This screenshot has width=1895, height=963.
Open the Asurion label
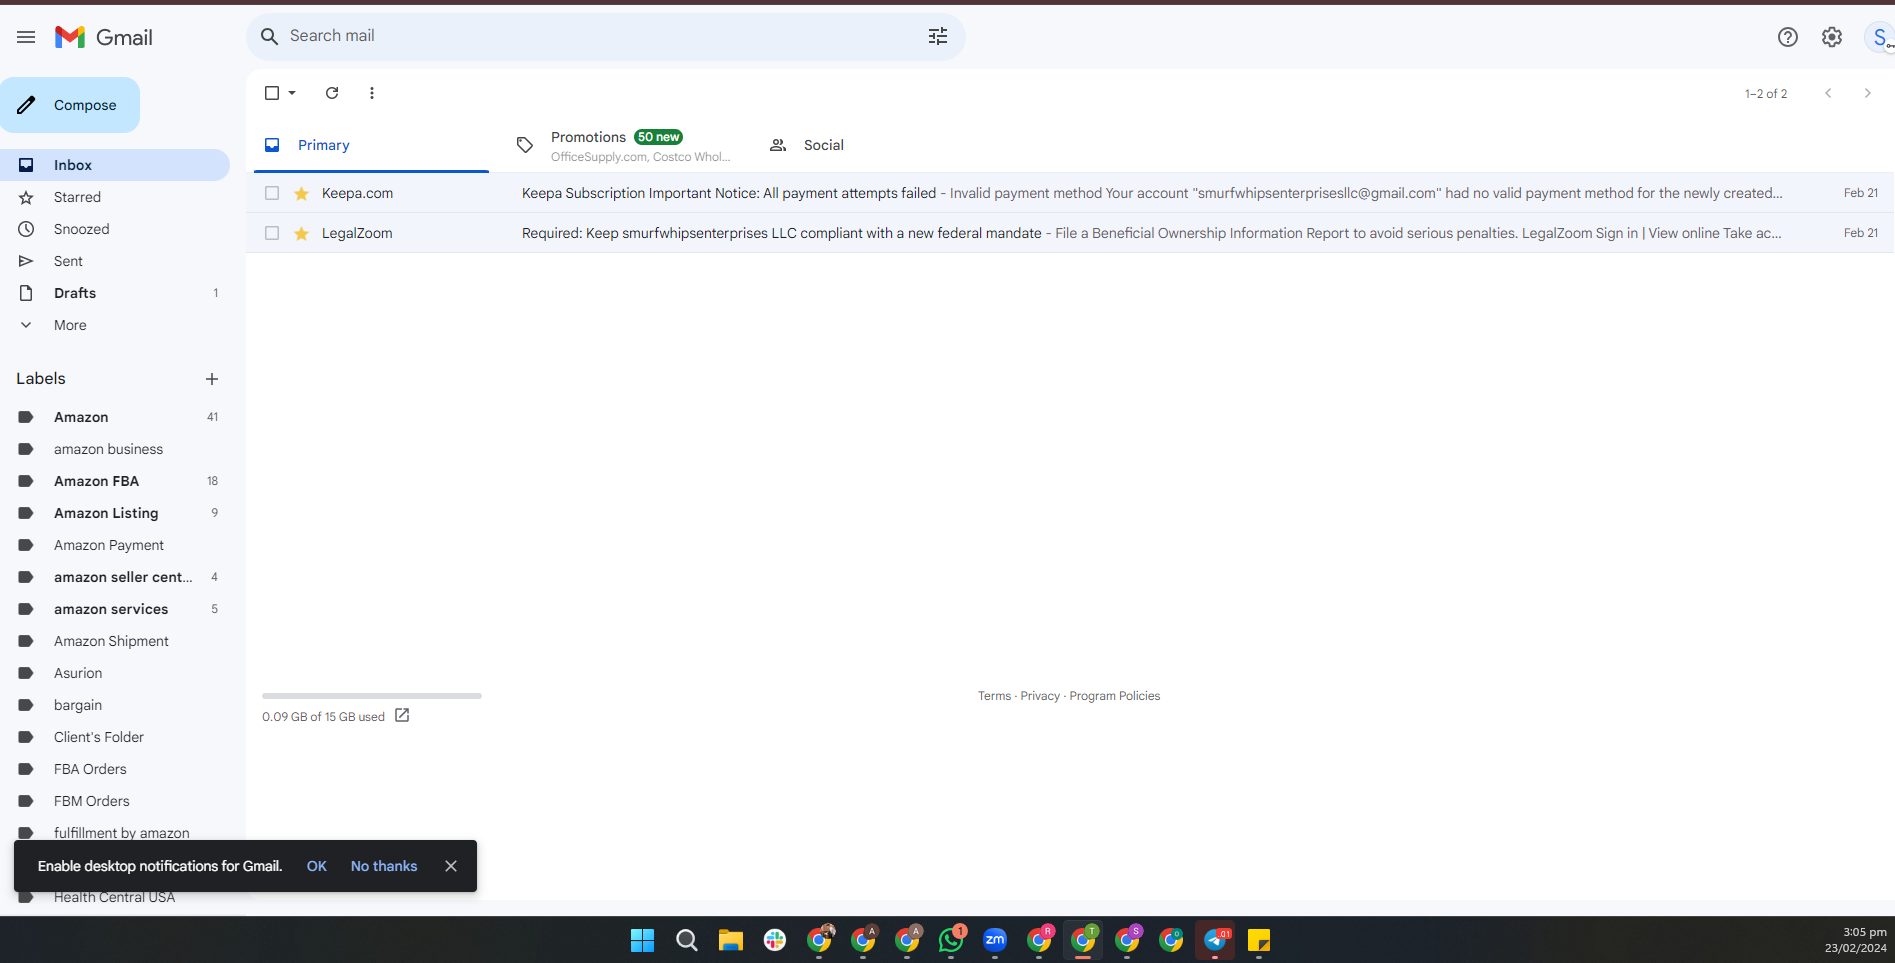click(115, 673)
